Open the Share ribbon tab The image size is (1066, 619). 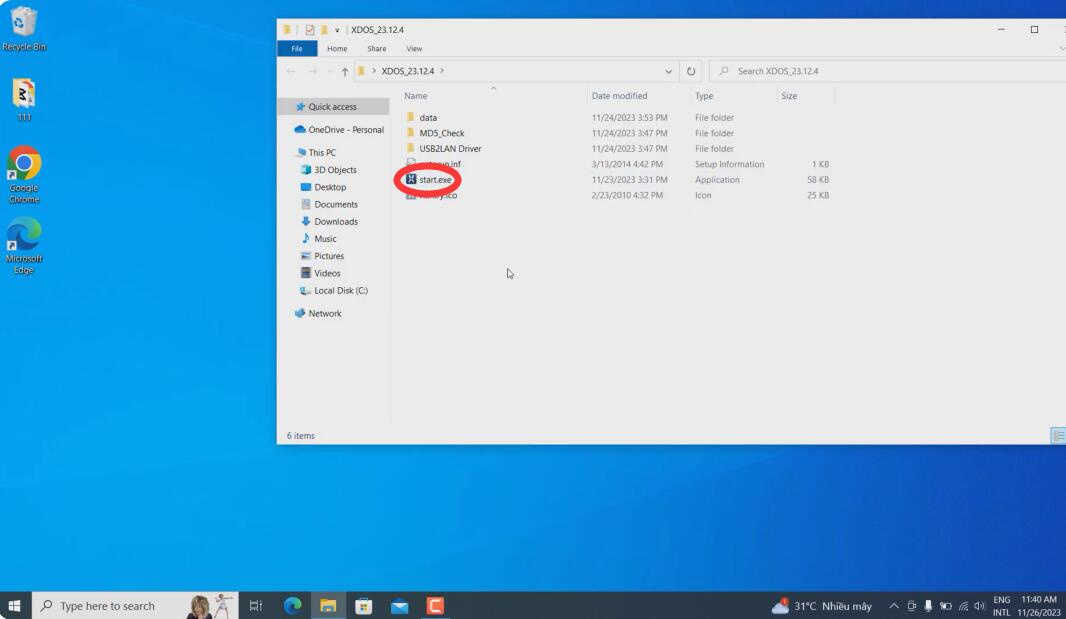coord(377,48)
